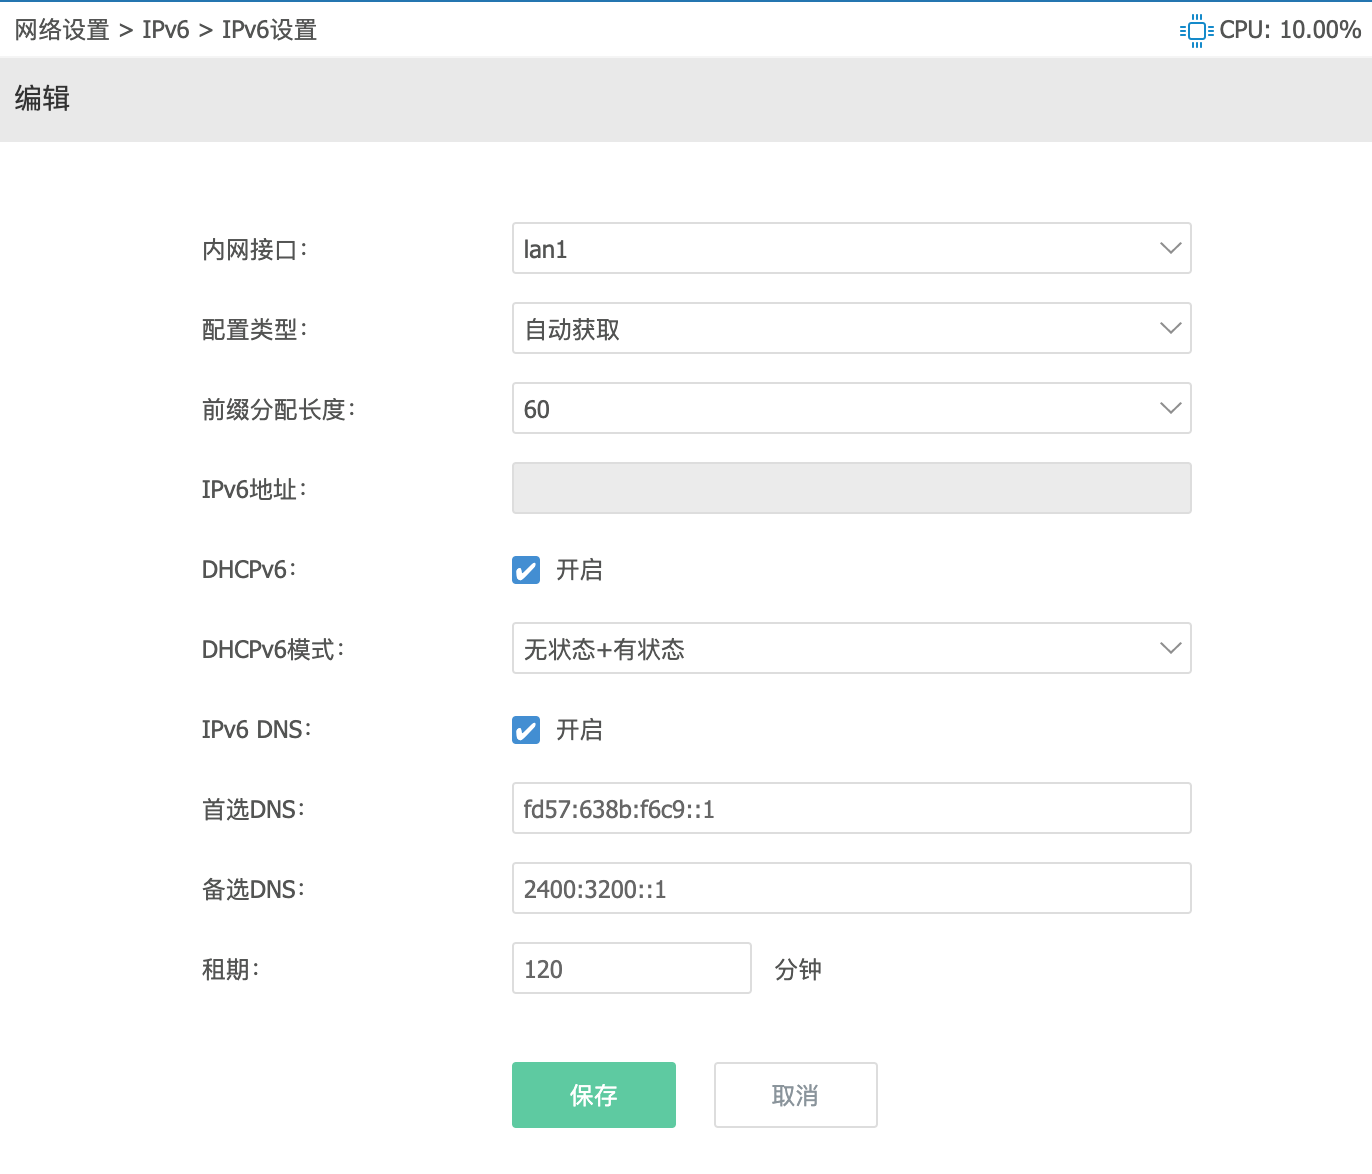The height and width of the screenshot is (1174, 1372).
Task: Click the 取消 button
Action: tap(795, 1094)
